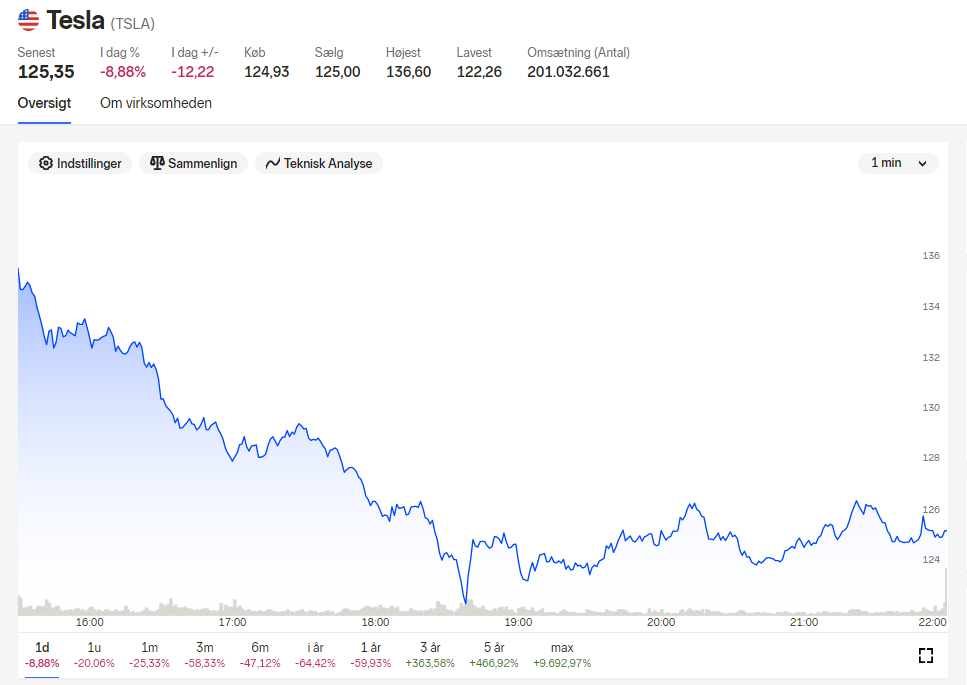Click the 19:00 time axis label
The image size is (967, 685).
tap(518, 622)
